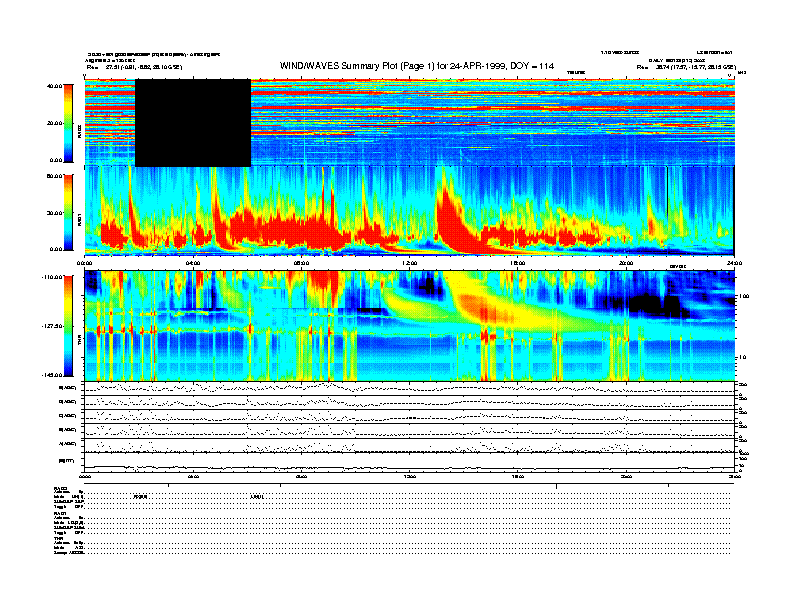Click the 16:00 tick label below RAD1 spectrogram
Viewport: 792px width, 612px height.
[x=518, y=263]
